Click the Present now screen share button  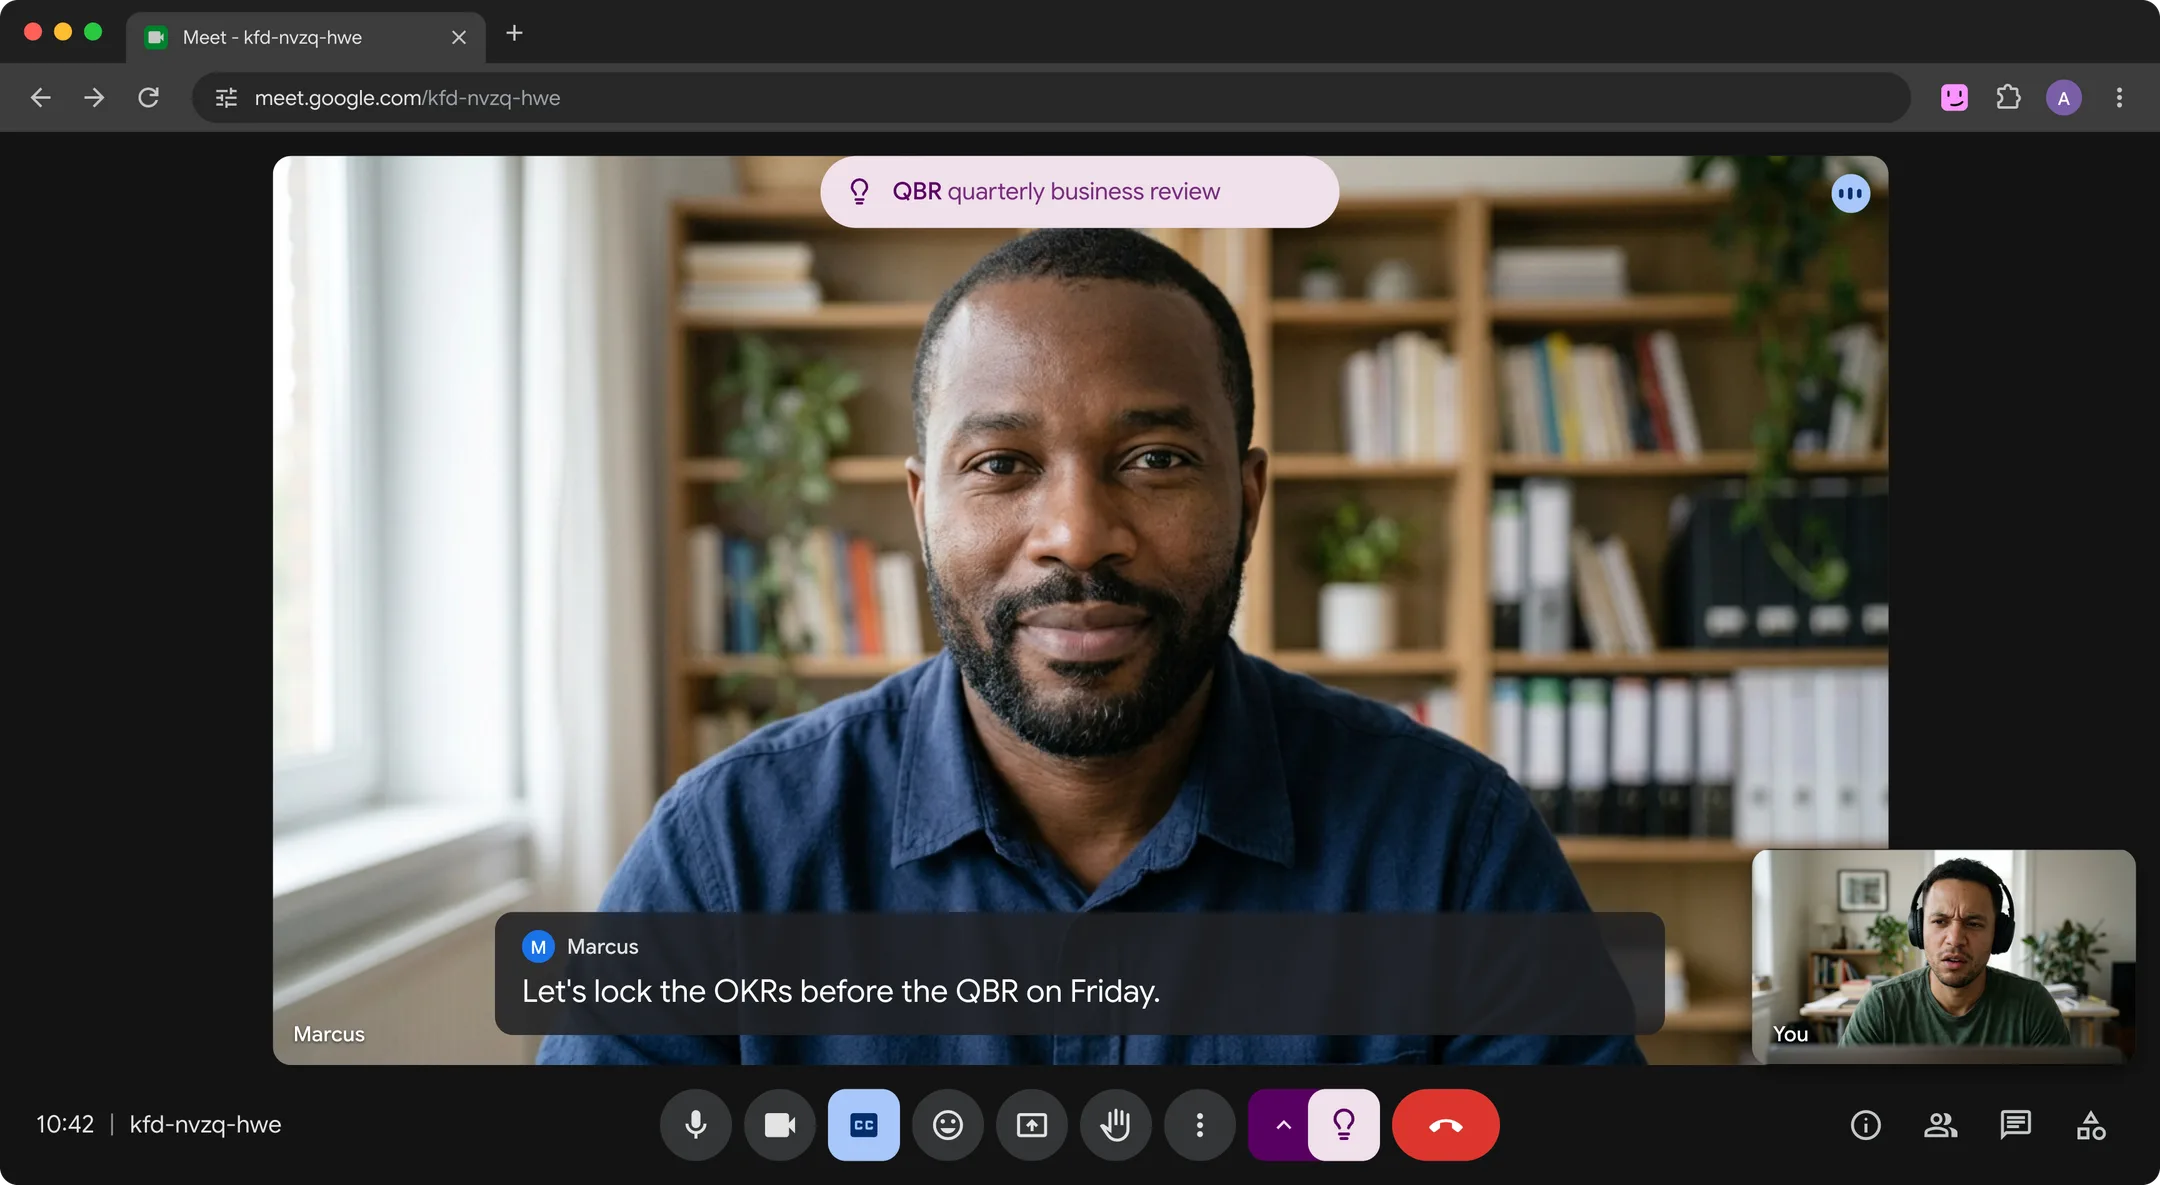(1032, 1125)
